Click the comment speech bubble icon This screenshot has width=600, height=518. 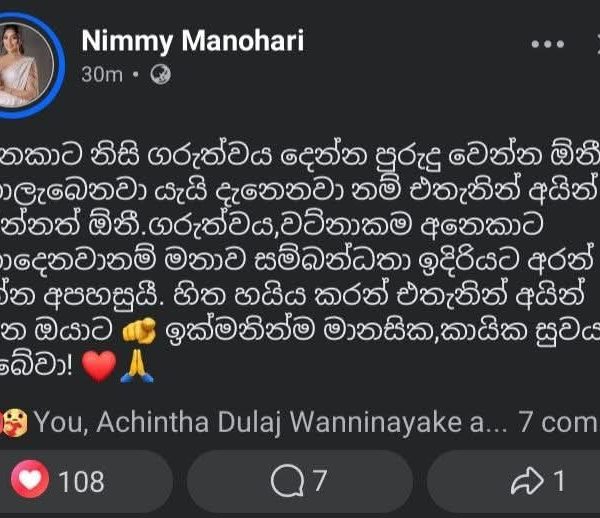[286, 481]
